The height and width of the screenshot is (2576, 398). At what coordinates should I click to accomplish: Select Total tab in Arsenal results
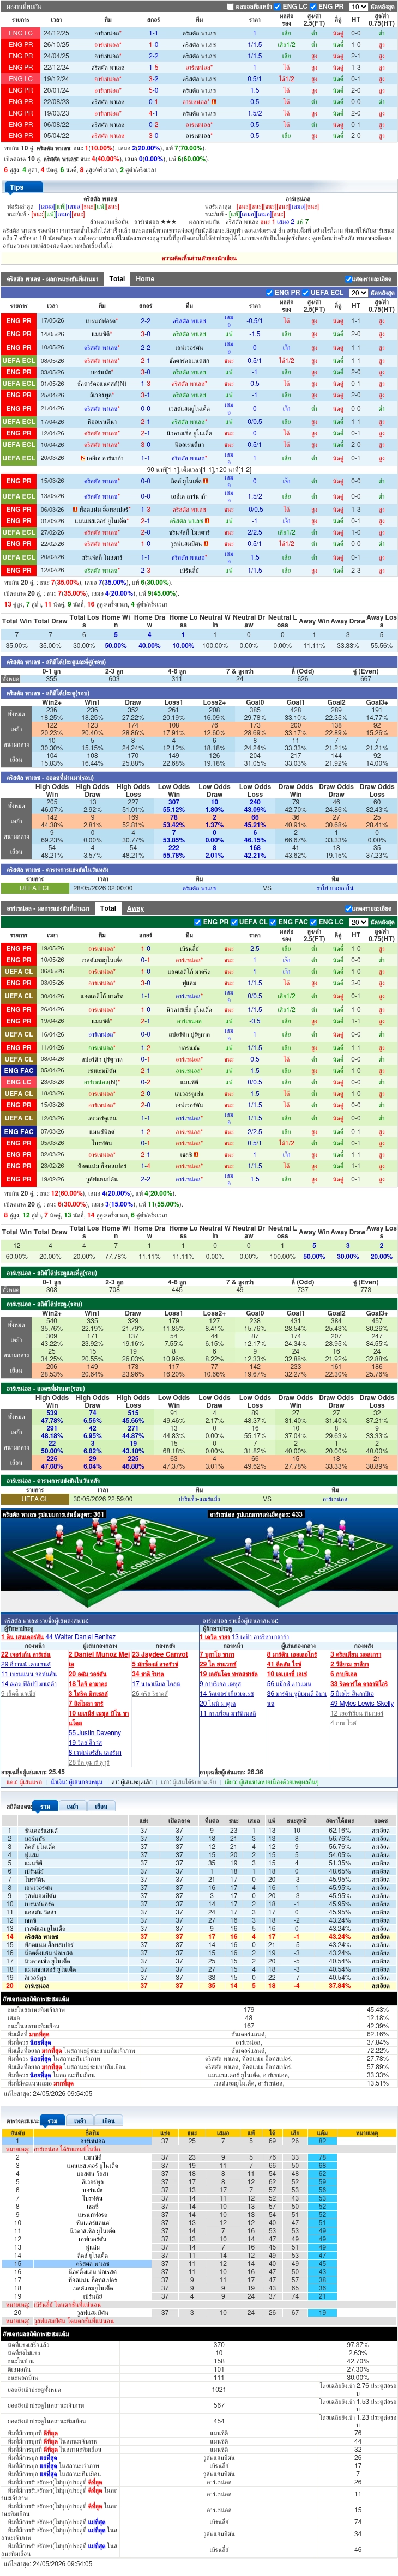point(107,908)
